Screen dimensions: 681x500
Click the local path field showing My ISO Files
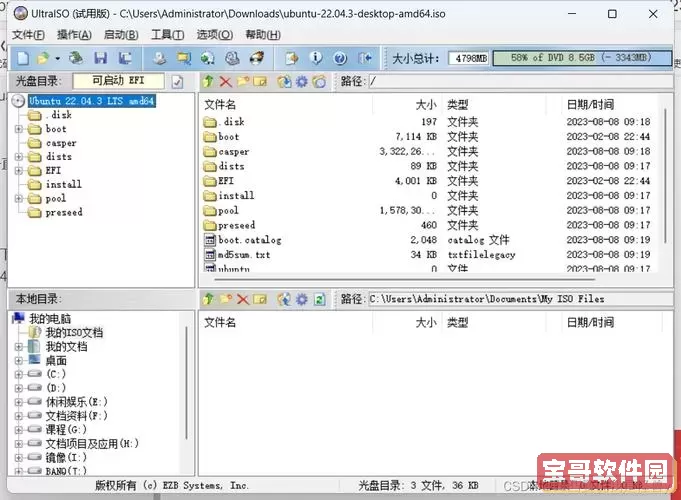(520, 299)
